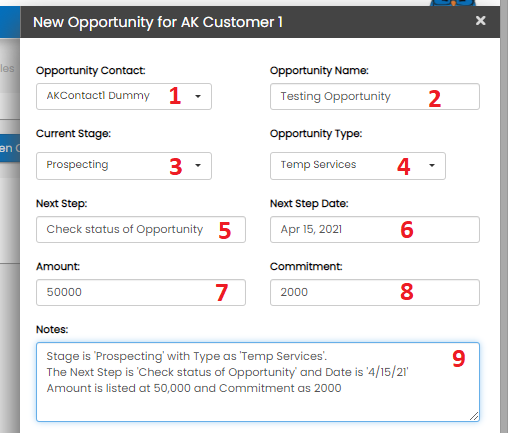Viewport: 508px width, 436px height.
Task: Click the blue tab behind the dialog
Action: click(10, 148)
